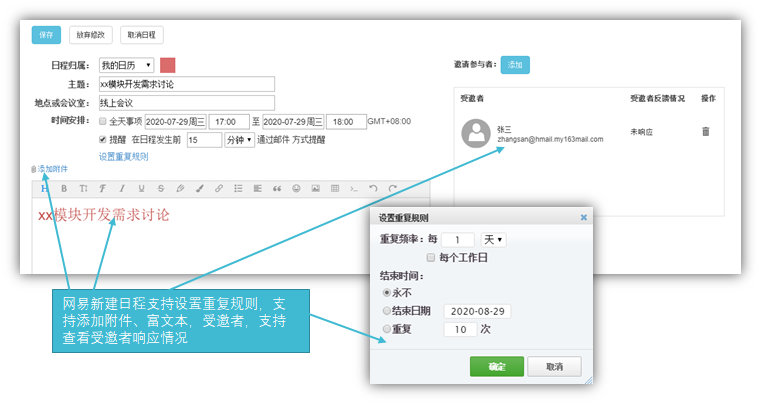Click the red calendar color swatch
The width and height of the screenshot is (761, 404).
[x=168, y=65]
